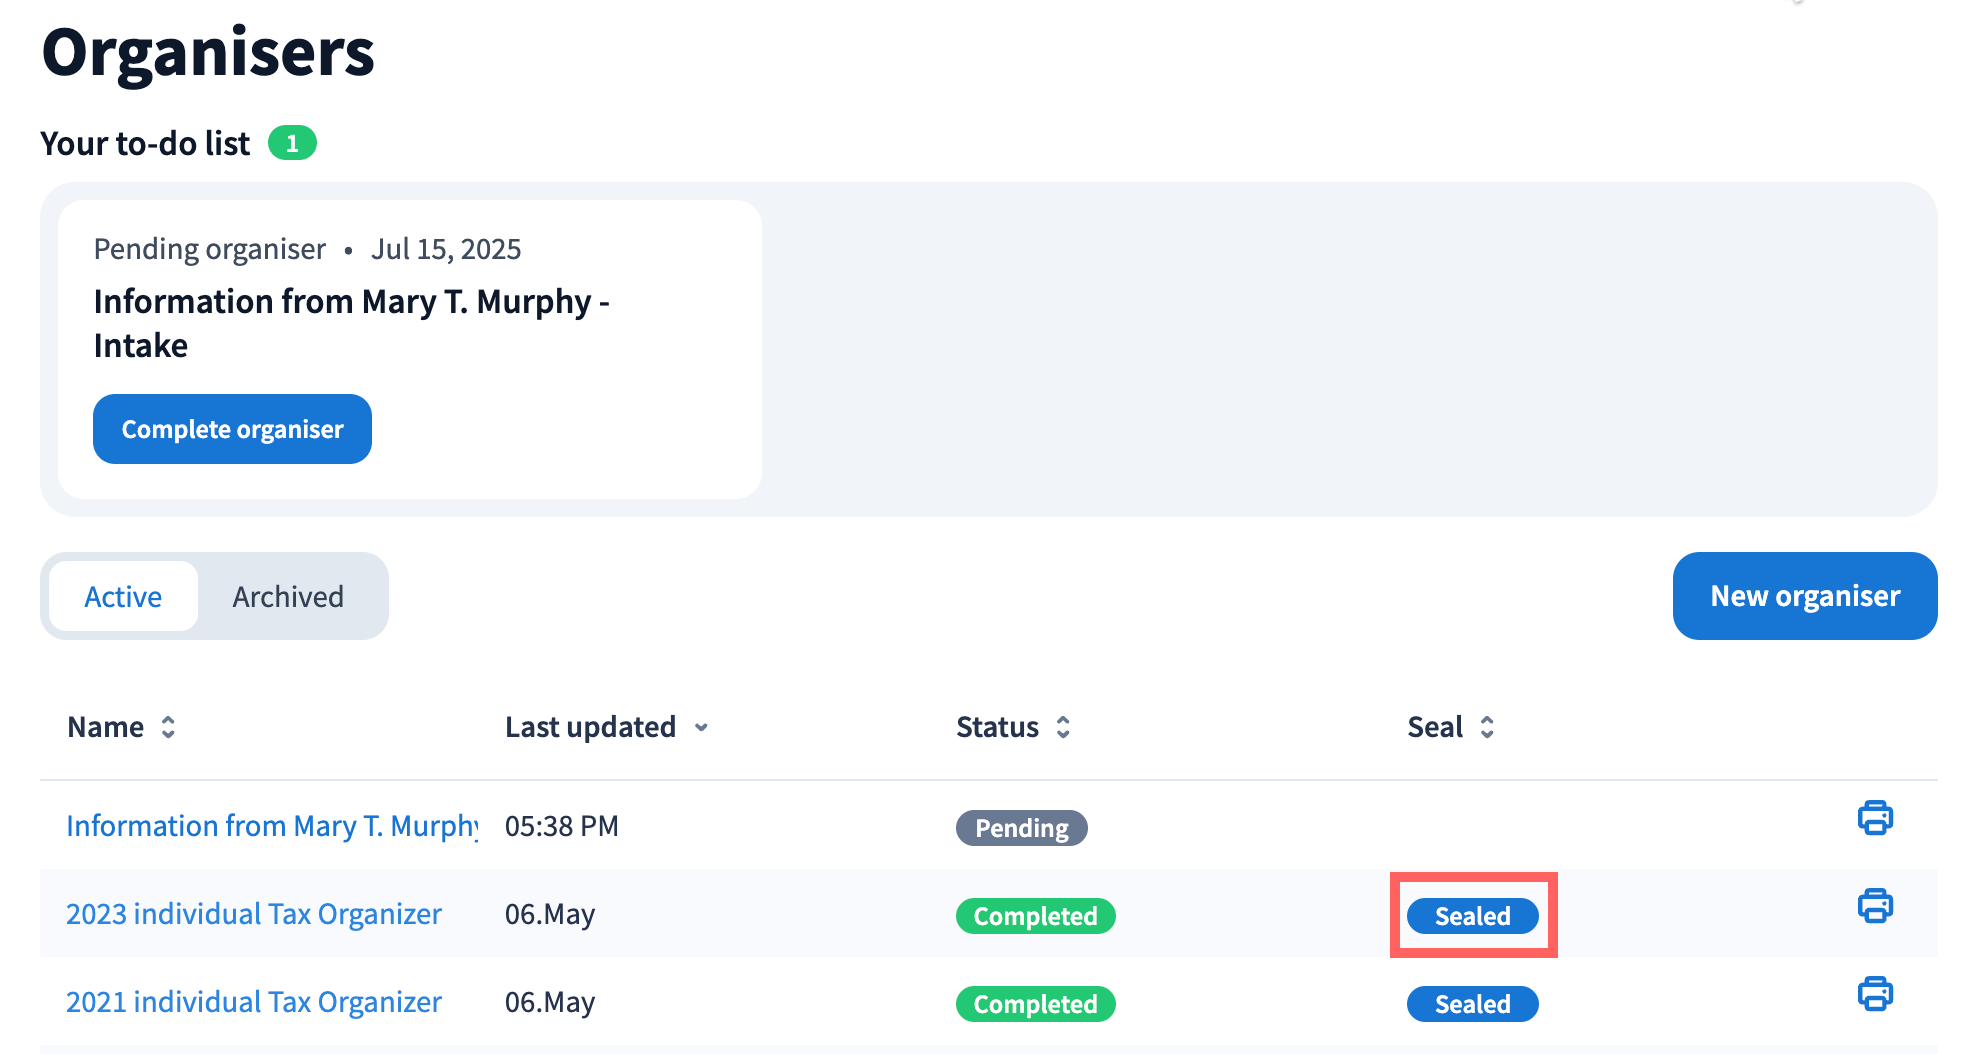The image size is (1976, 1054).
Task: Click the Complete organiser button
Action: click(232, 429)
